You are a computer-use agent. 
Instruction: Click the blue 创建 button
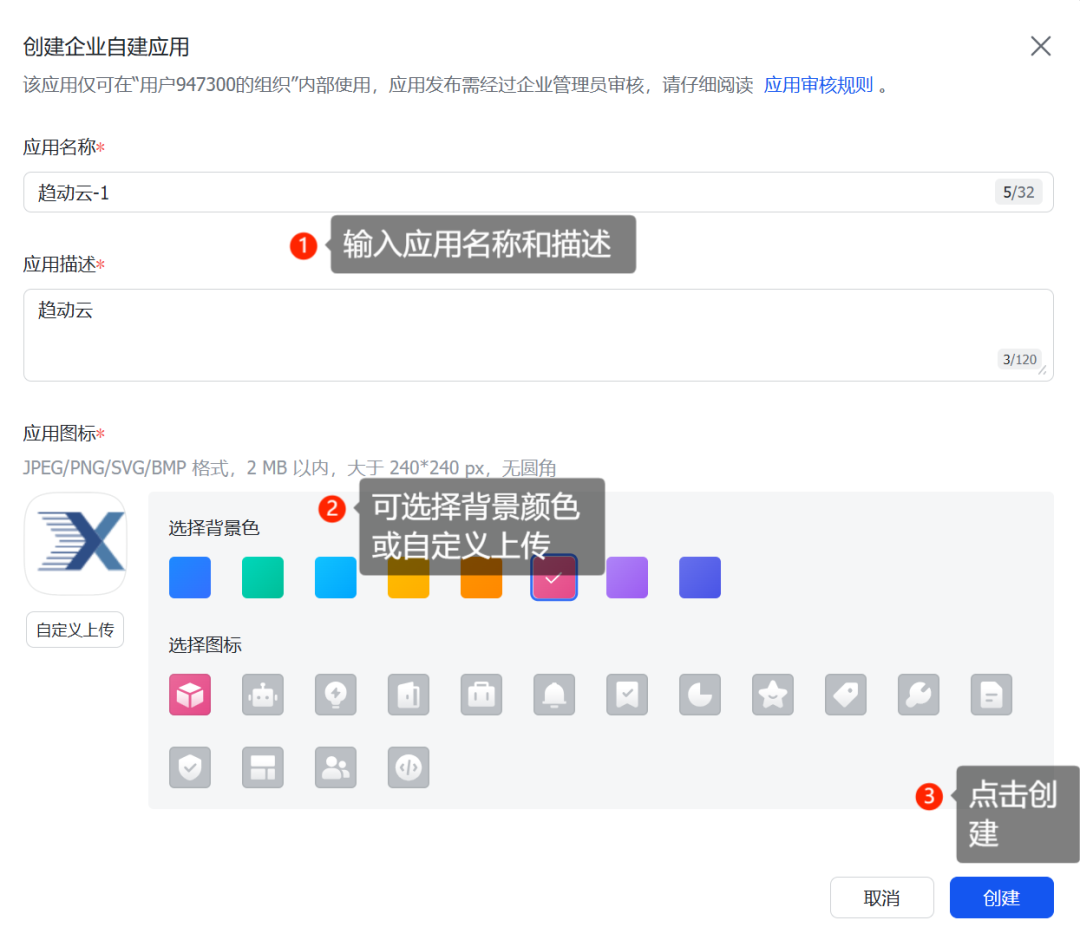click(1001, 897)
